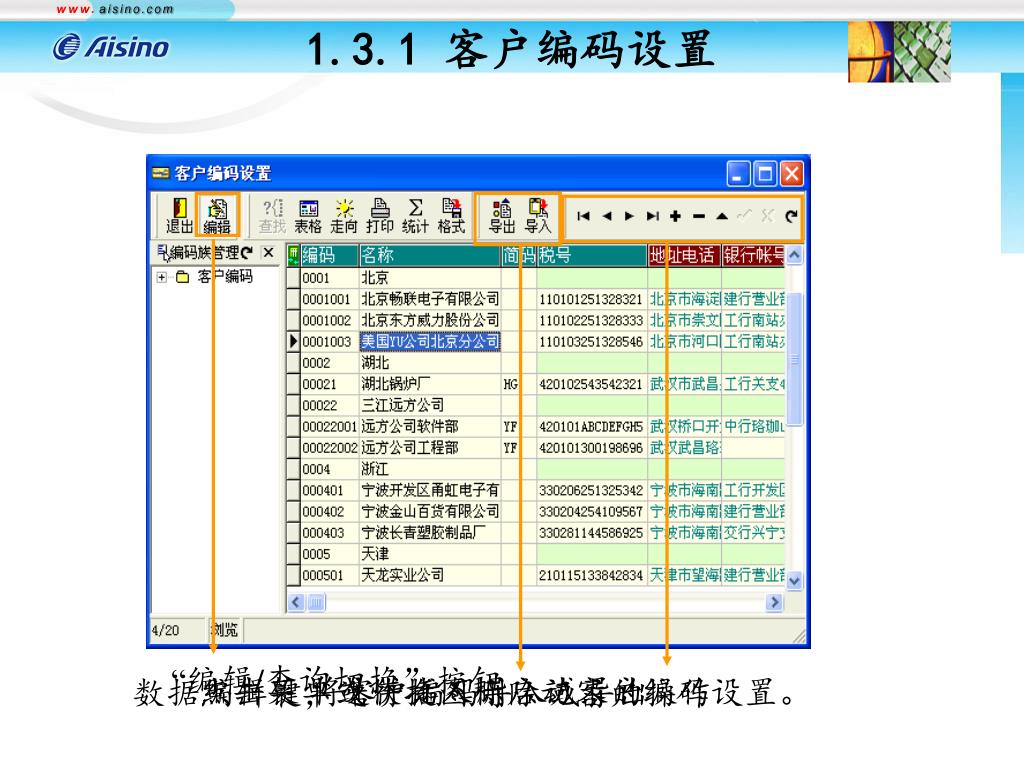1024x768 pixels.
Task: Toggle the 编辑 (Edit) toolbar button
Action: (x=217, y=216)
